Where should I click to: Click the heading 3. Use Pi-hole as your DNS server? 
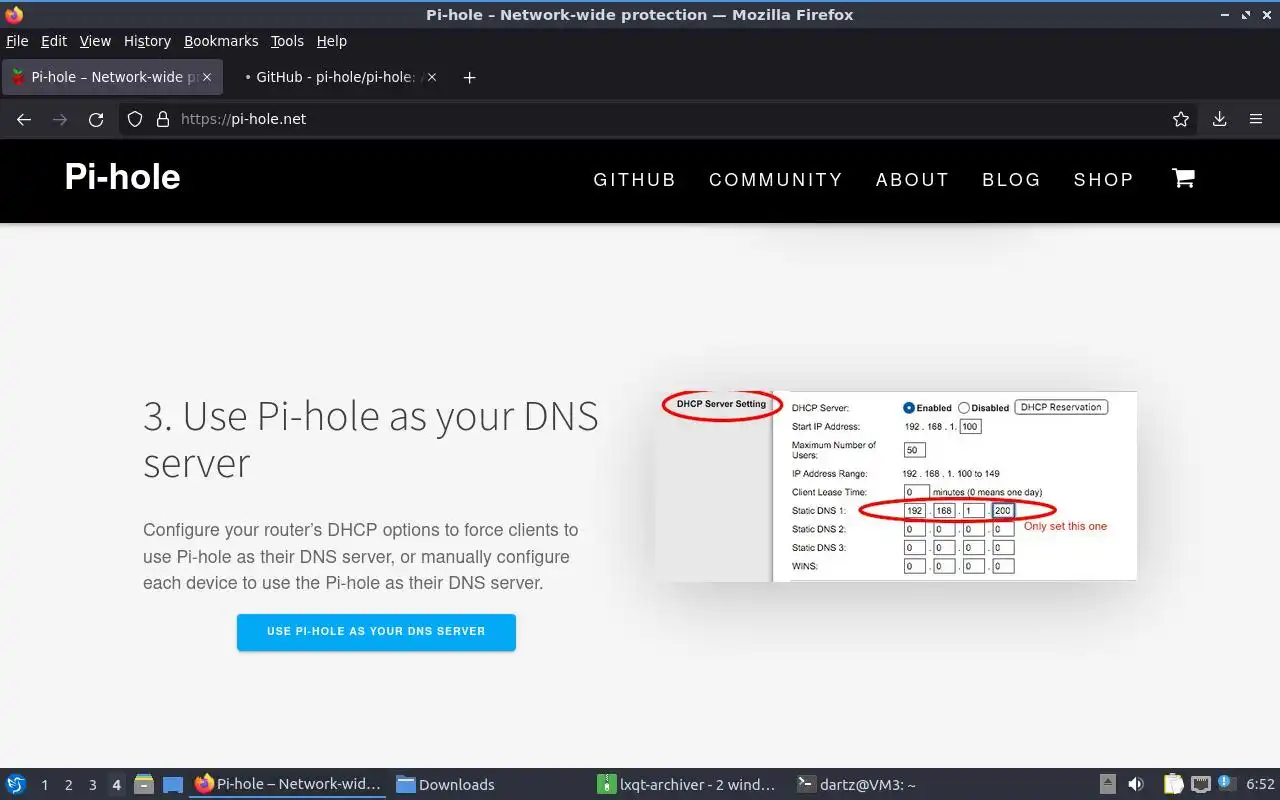coord(371,439)
